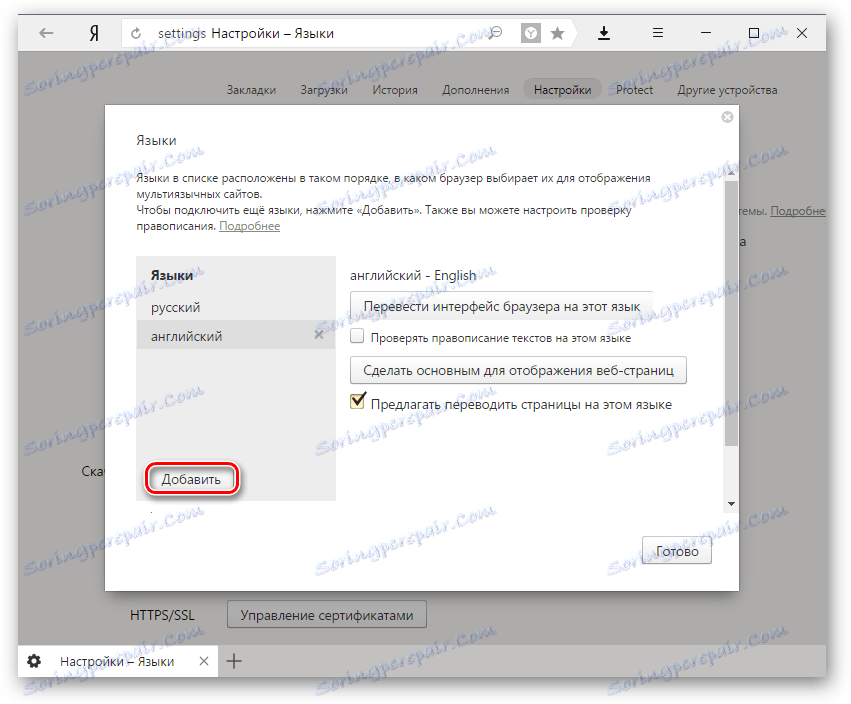851x704 pixels.
Task: Open a new tab with the plus icon
Action: 234,661
